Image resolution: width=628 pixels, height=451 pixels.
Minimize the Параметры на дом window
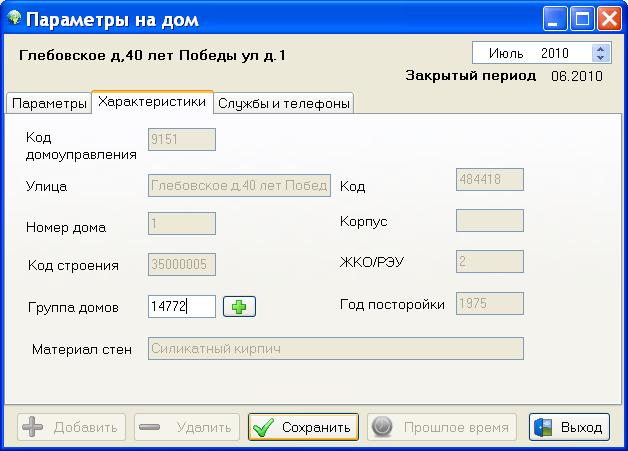(555, 18)
